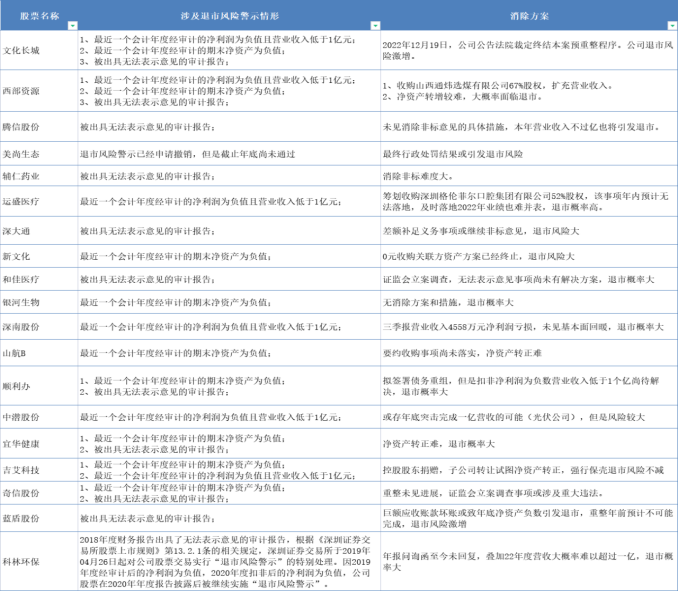Image resolution: width=678 pixels, height=592 pixels.
Task: Click the 控股股东捐赠 plan cell
Action: point(529,470)
